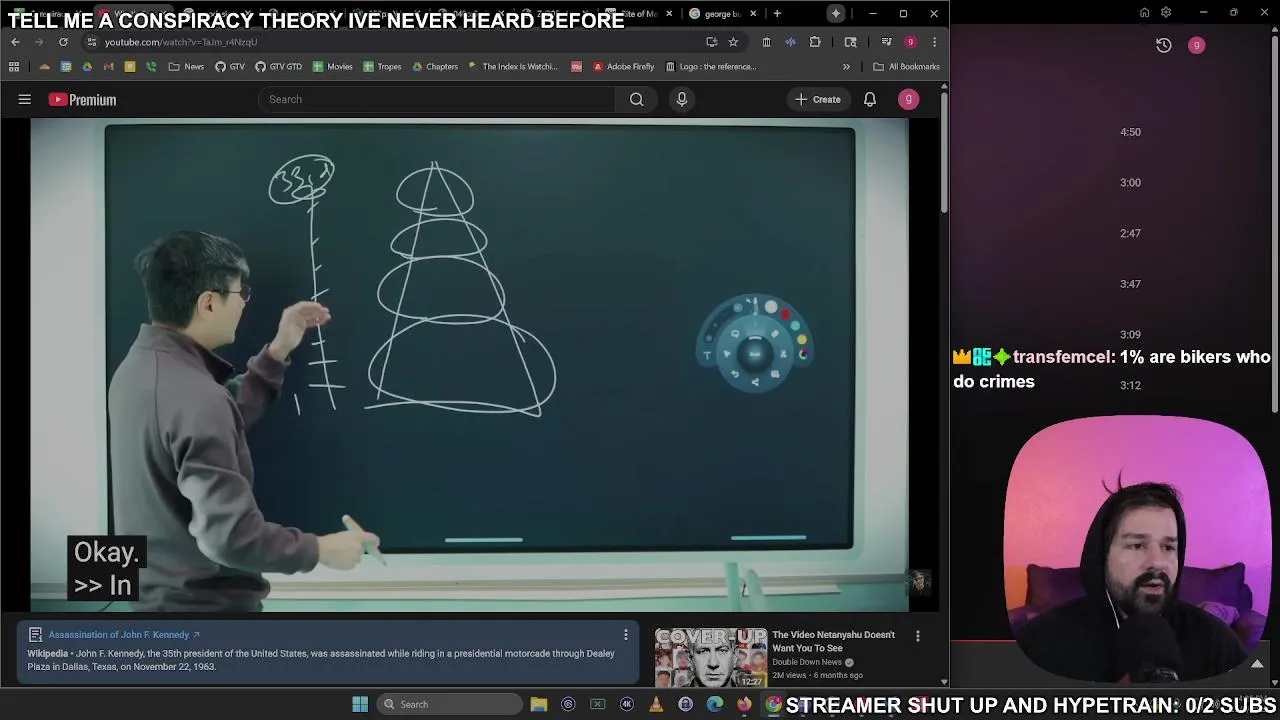Open the Create button menu
The height and width of the screenshot is (720, 1280).
click(x=817, y=99)
